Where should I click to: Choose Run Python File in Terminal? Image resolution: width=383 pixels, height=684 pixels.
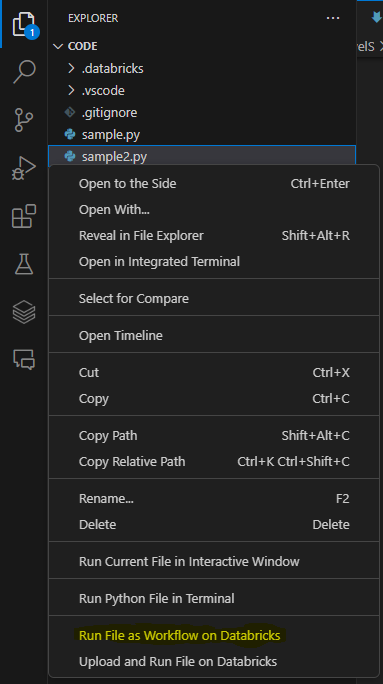[214, 598]
